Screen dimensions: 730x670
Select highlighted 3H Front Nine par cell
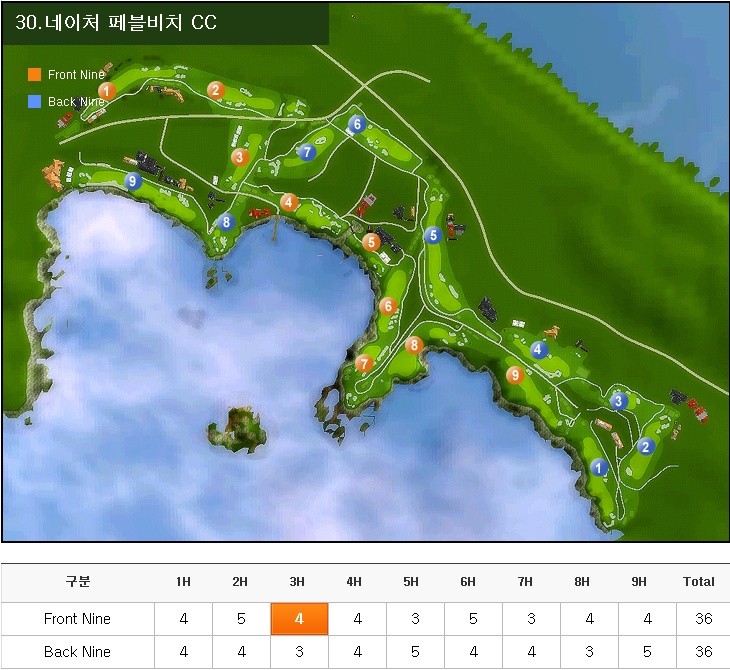click(x=298, y=619)
